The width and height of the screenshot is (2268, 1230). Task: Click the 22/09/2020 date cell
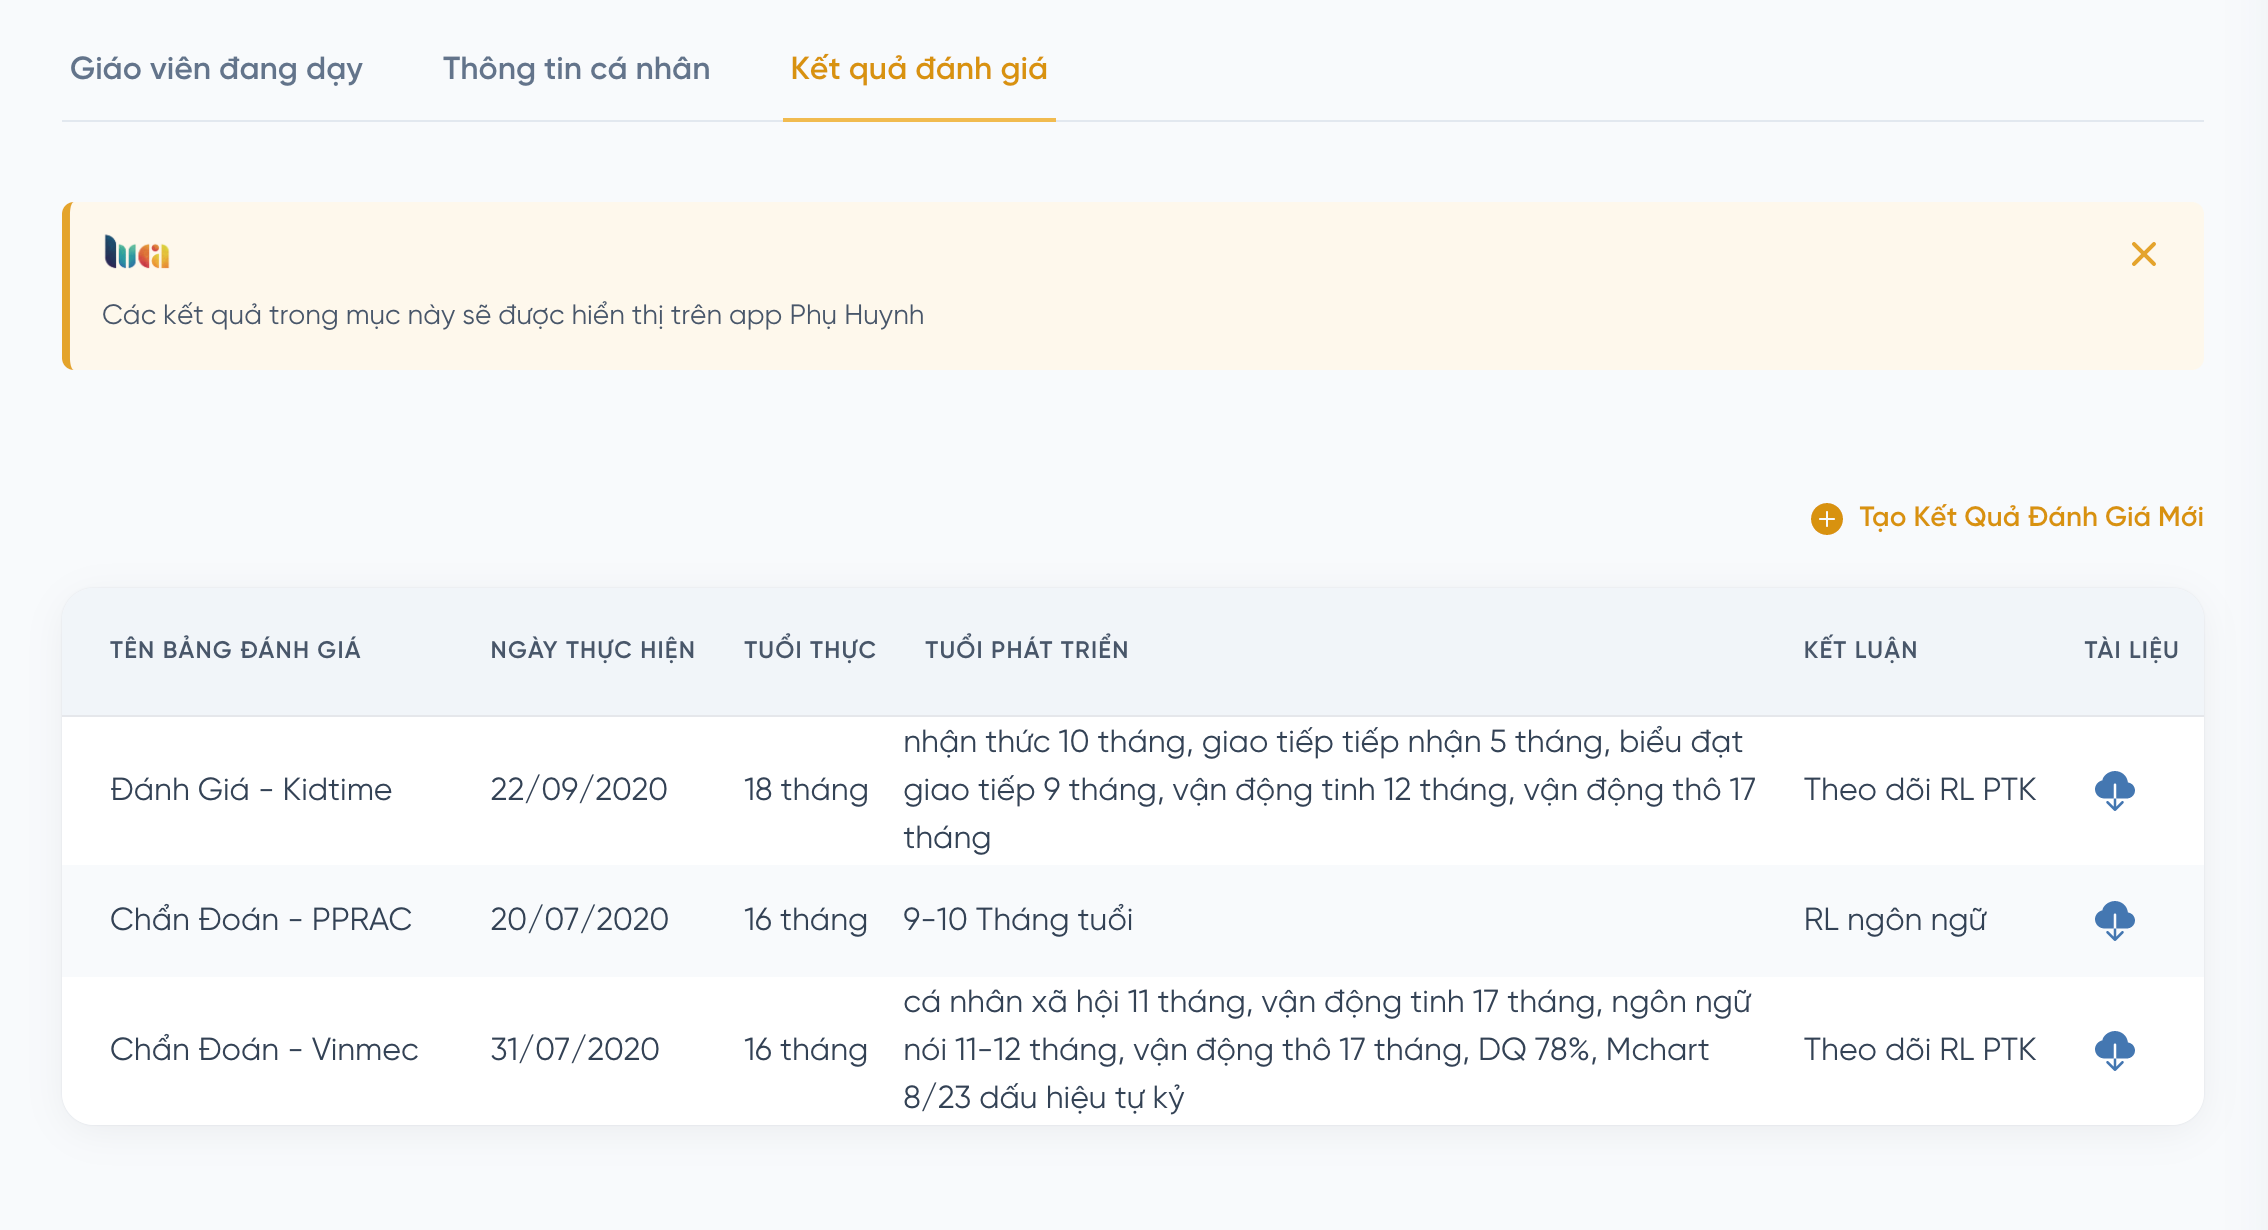point(578,790)
